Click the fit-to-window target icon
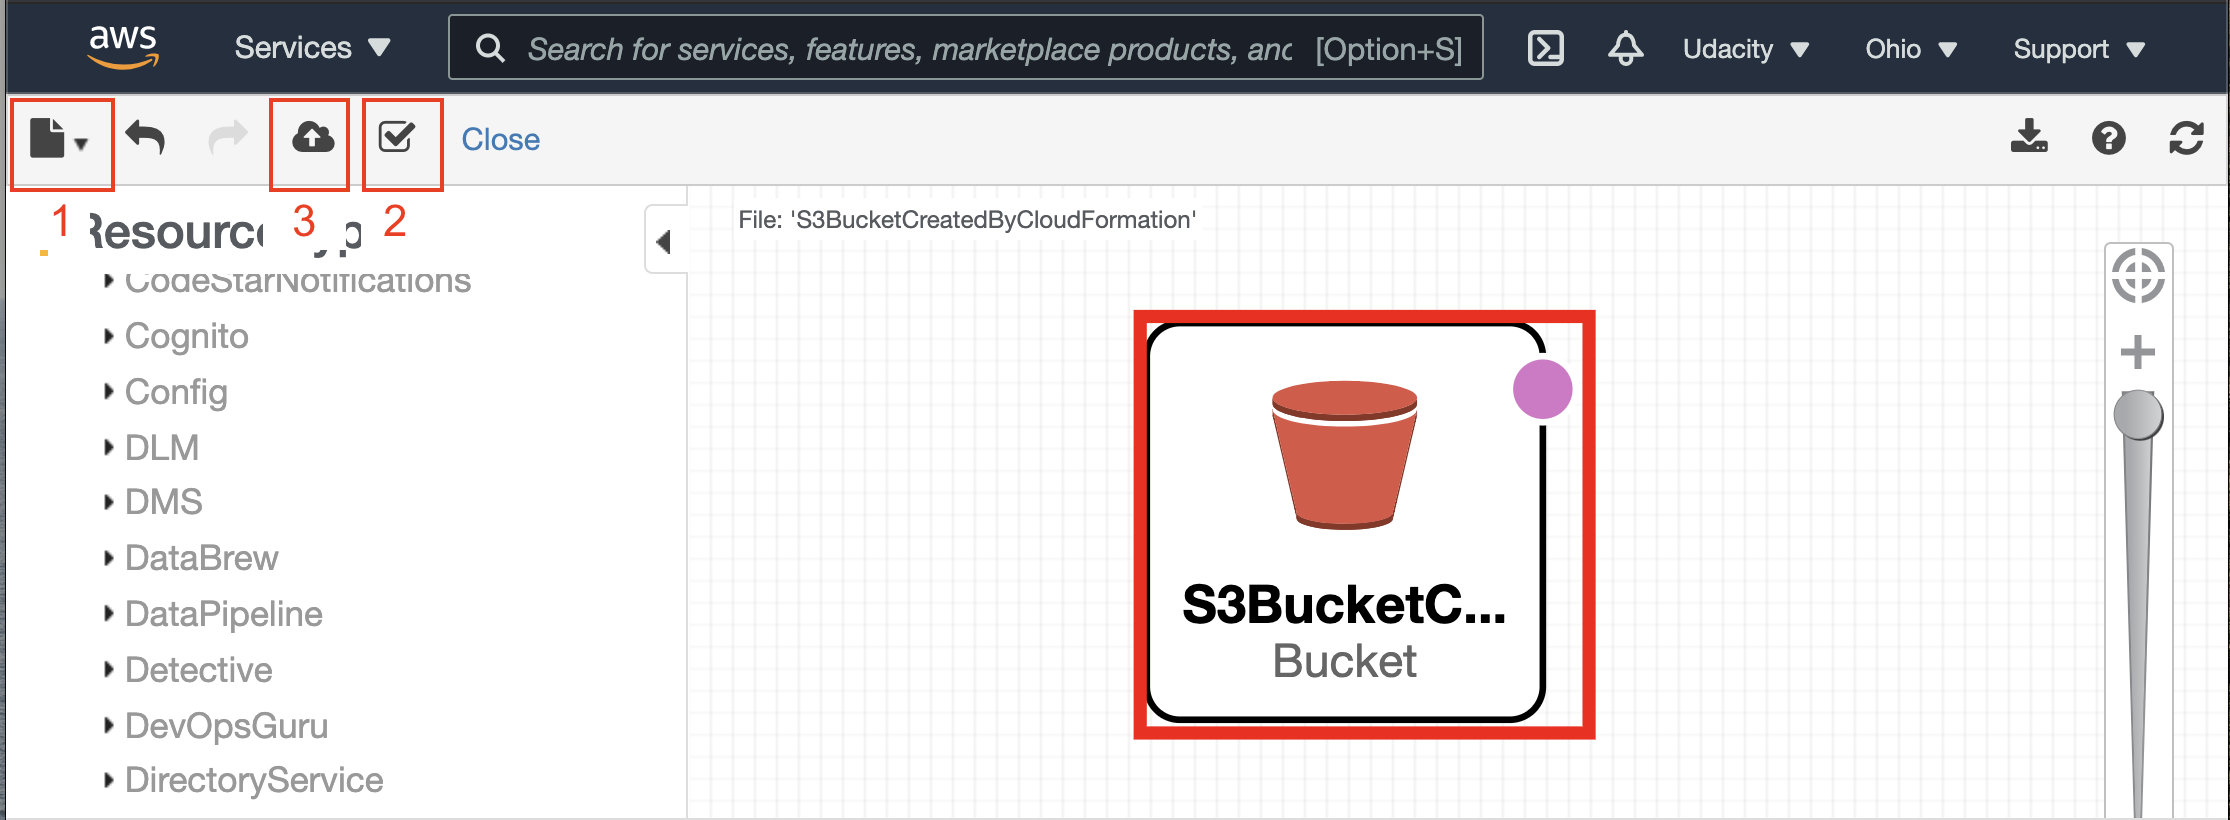Screen dimensions: 2230x820 click(x=2138, y=275)
